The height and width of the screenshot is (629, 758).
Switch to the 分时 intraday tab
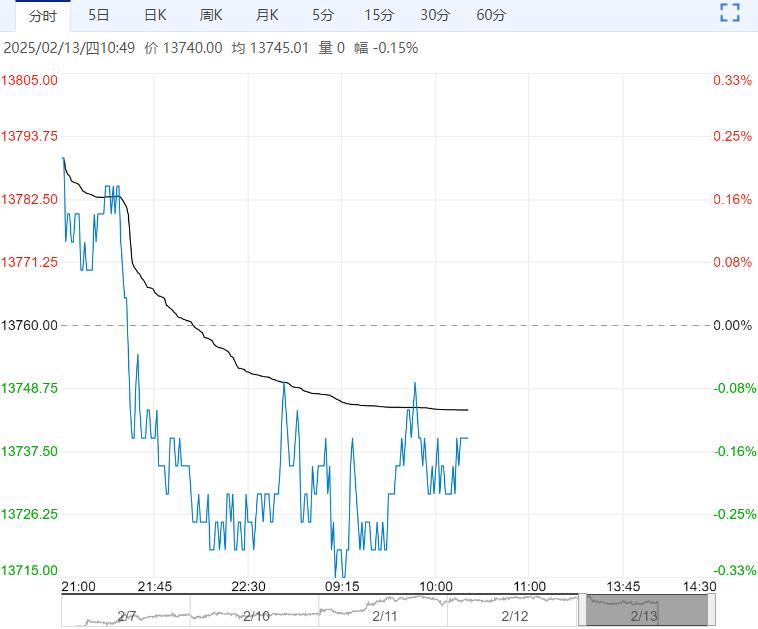(x=43, y=16)
